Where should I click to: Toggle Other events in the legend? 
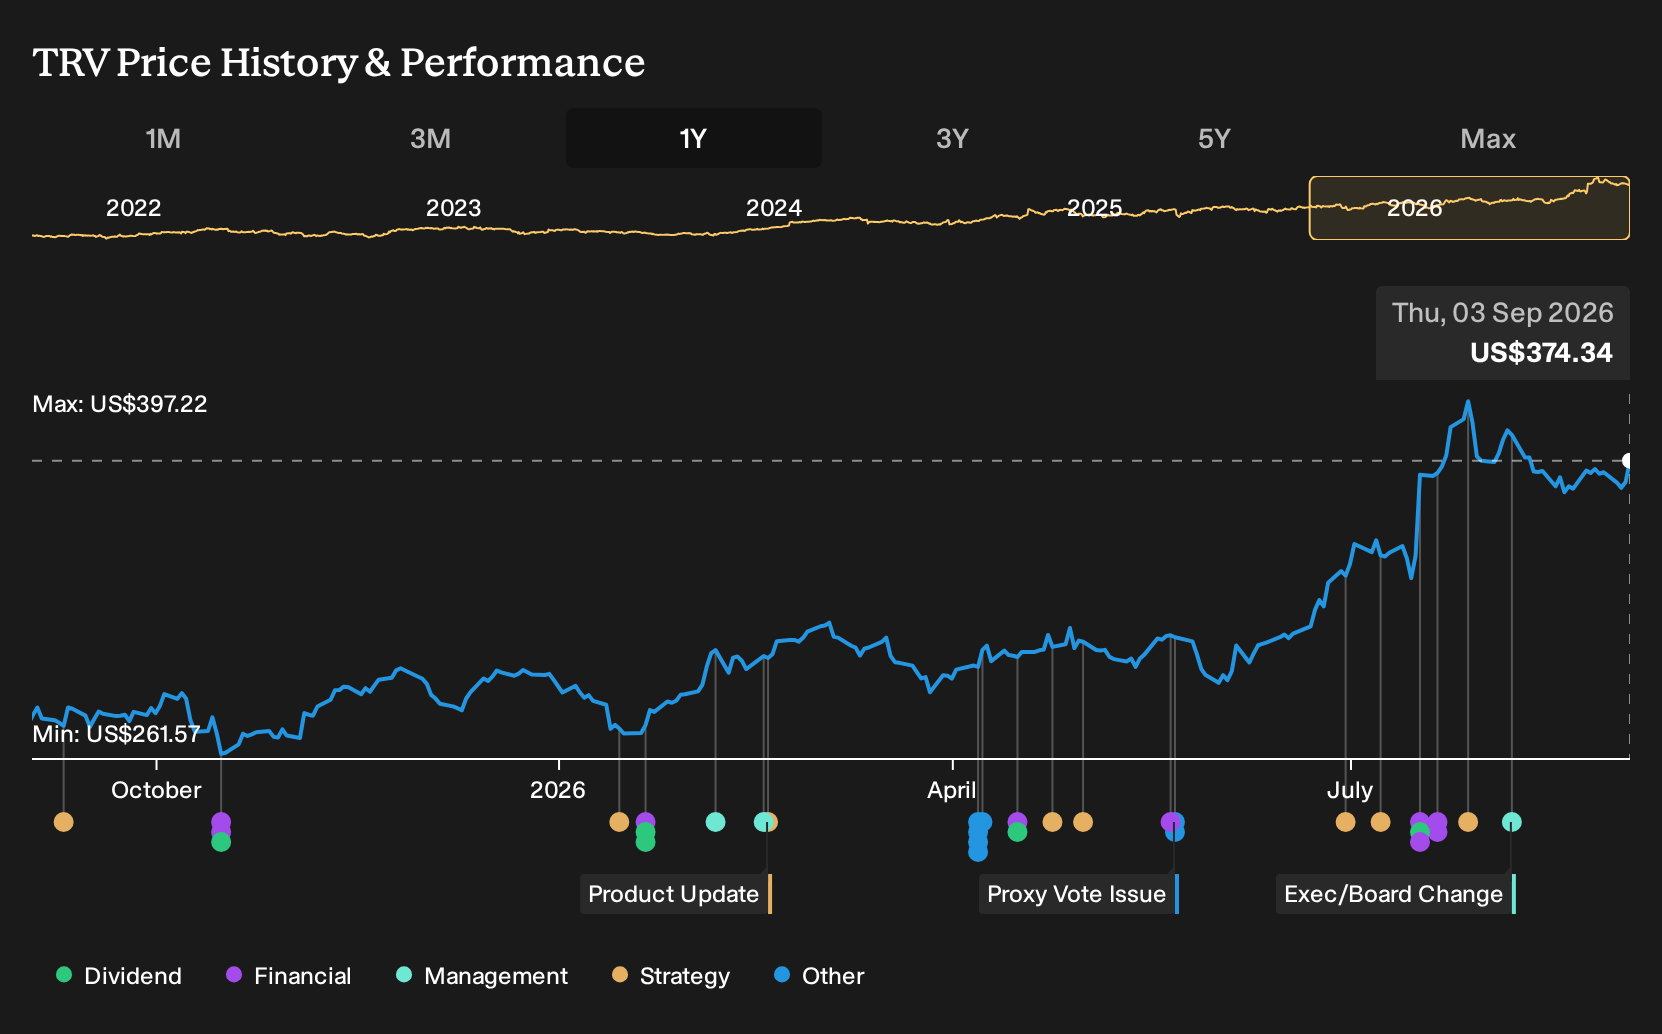tap(819, 976)
